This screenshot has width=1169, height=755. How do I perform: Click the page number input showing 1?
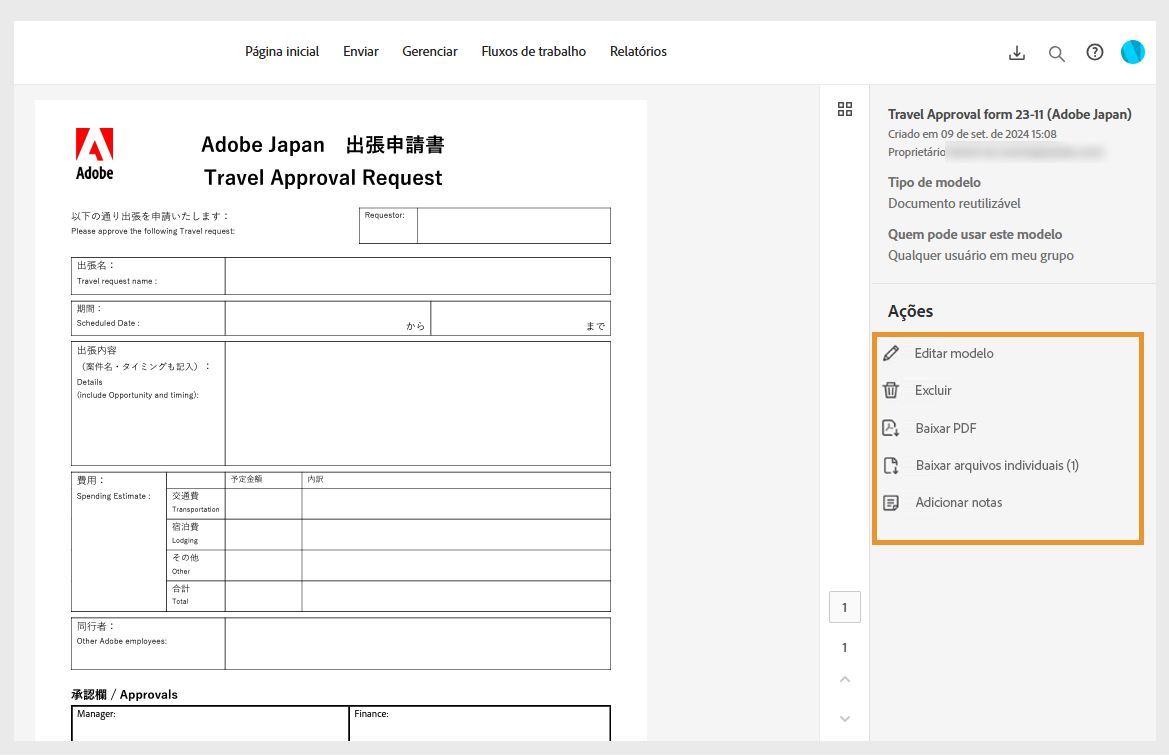click(844, 606)
